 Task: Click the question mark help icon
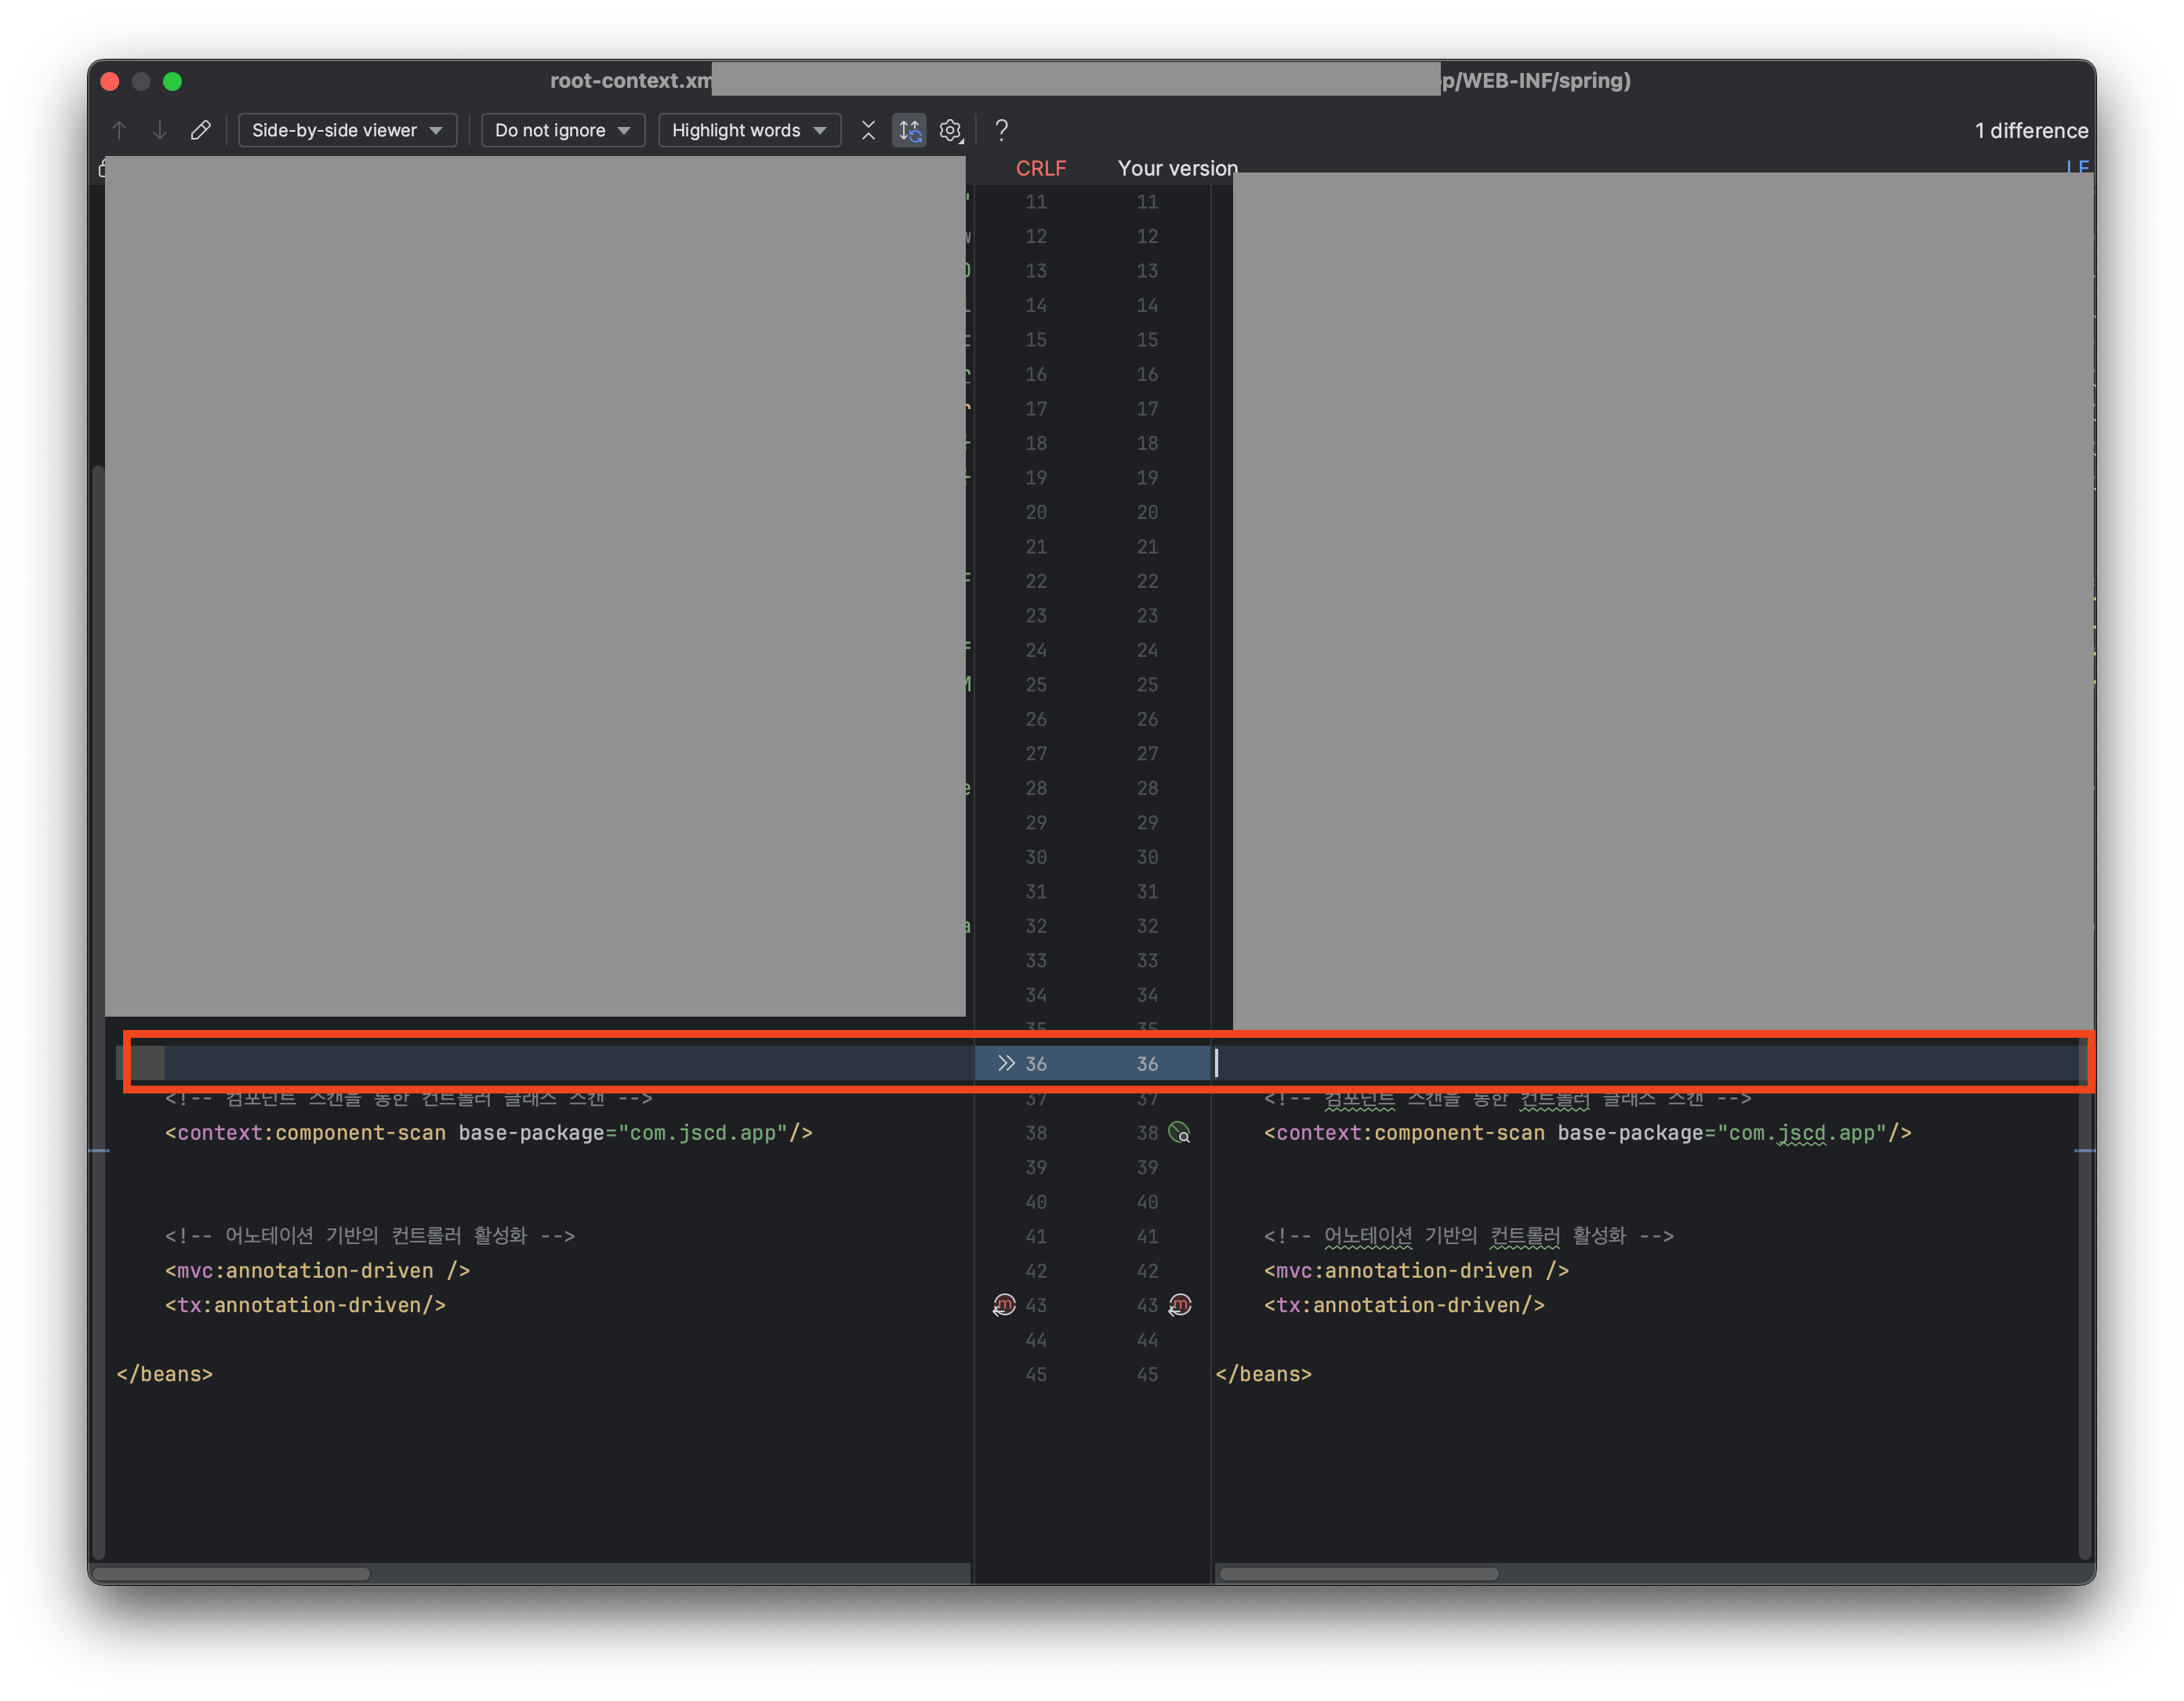(1002, 130)
